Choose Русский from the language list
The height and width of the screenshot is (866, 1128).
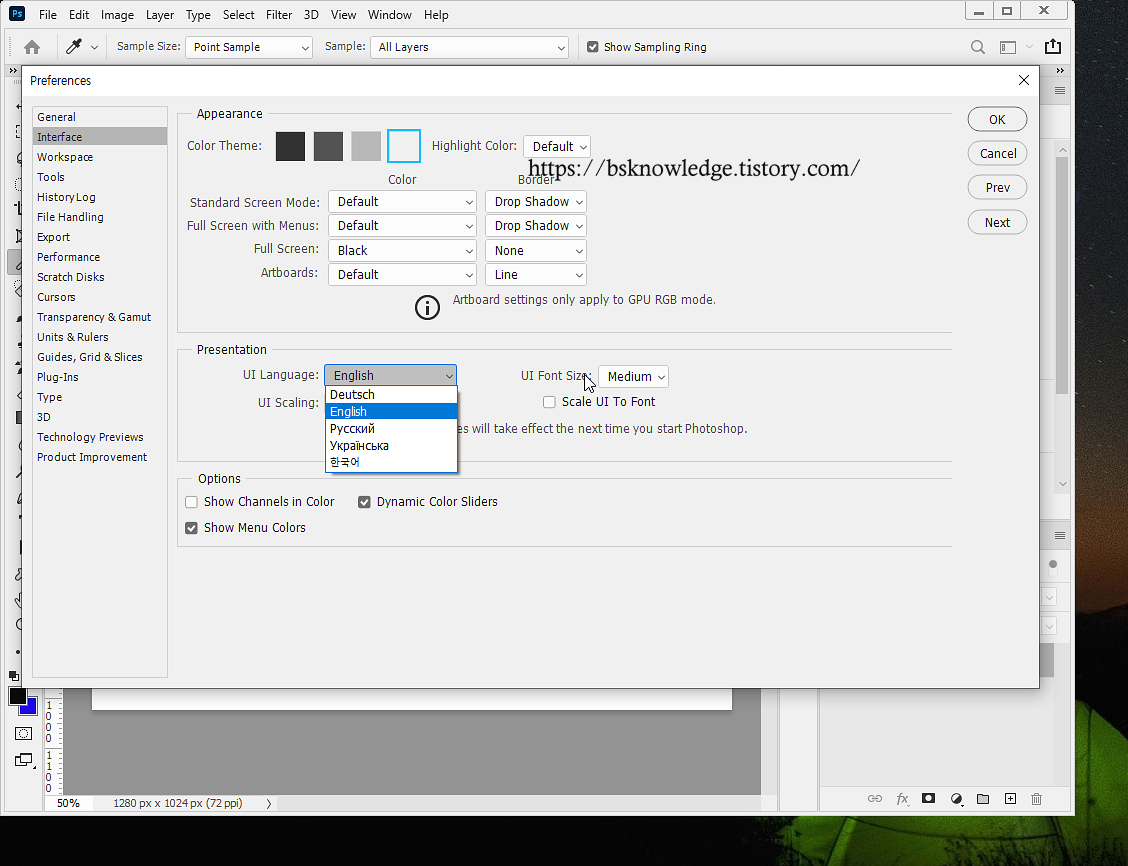point(391,429)
